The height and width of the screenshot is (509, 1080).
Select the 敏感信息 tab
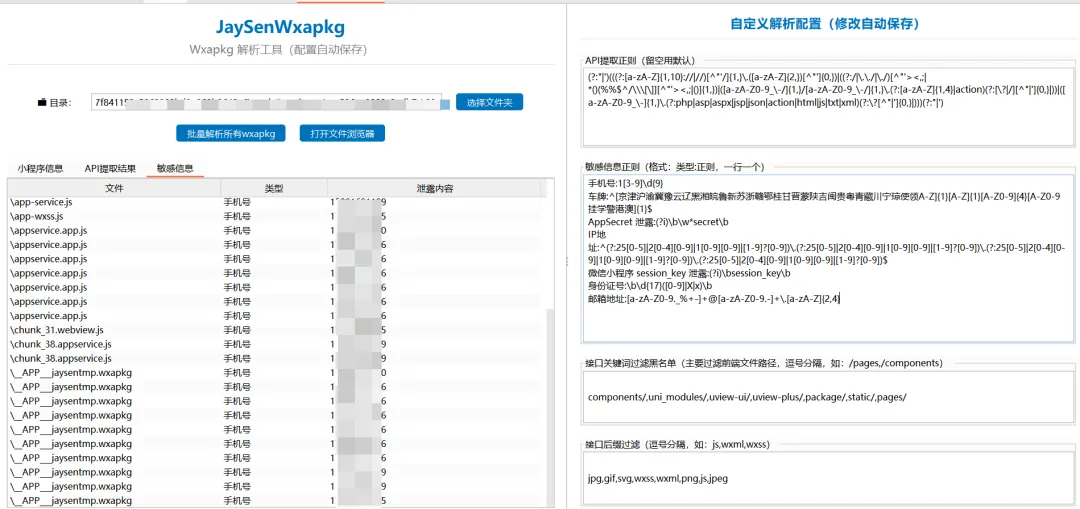pyautogui.click(x=175, y=168)
